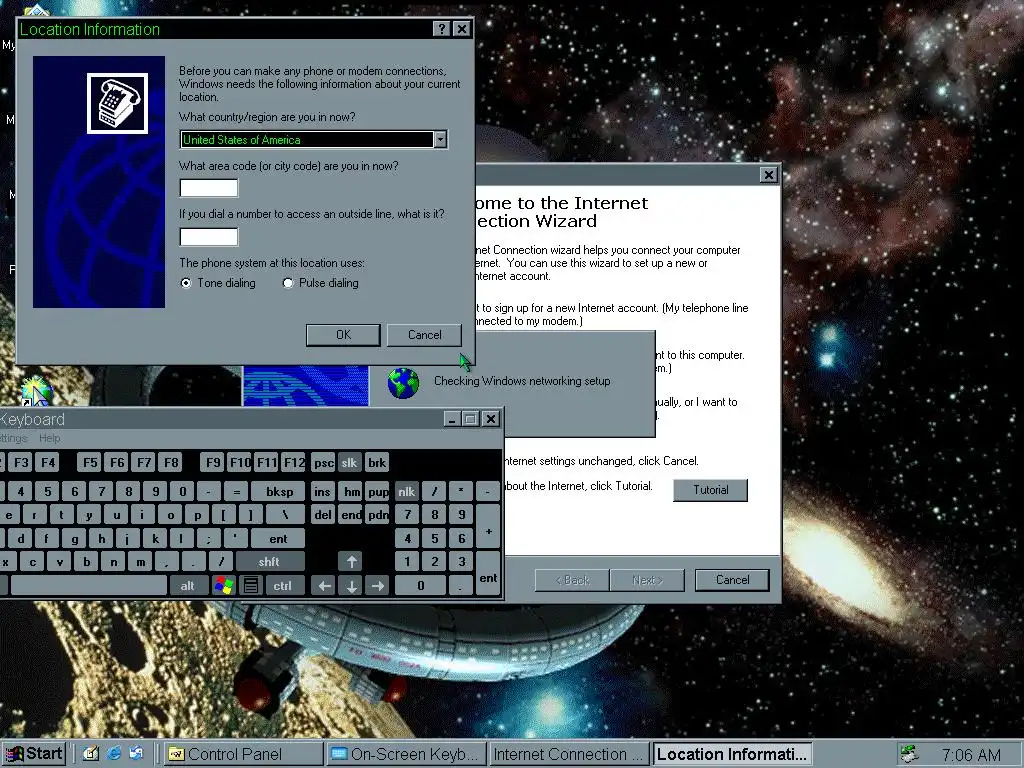The width and height of the screenshot is (1024, 768).
Task: Tap the up arrow key on On-Screen Keyboard
Action: [x=351, y=562]
